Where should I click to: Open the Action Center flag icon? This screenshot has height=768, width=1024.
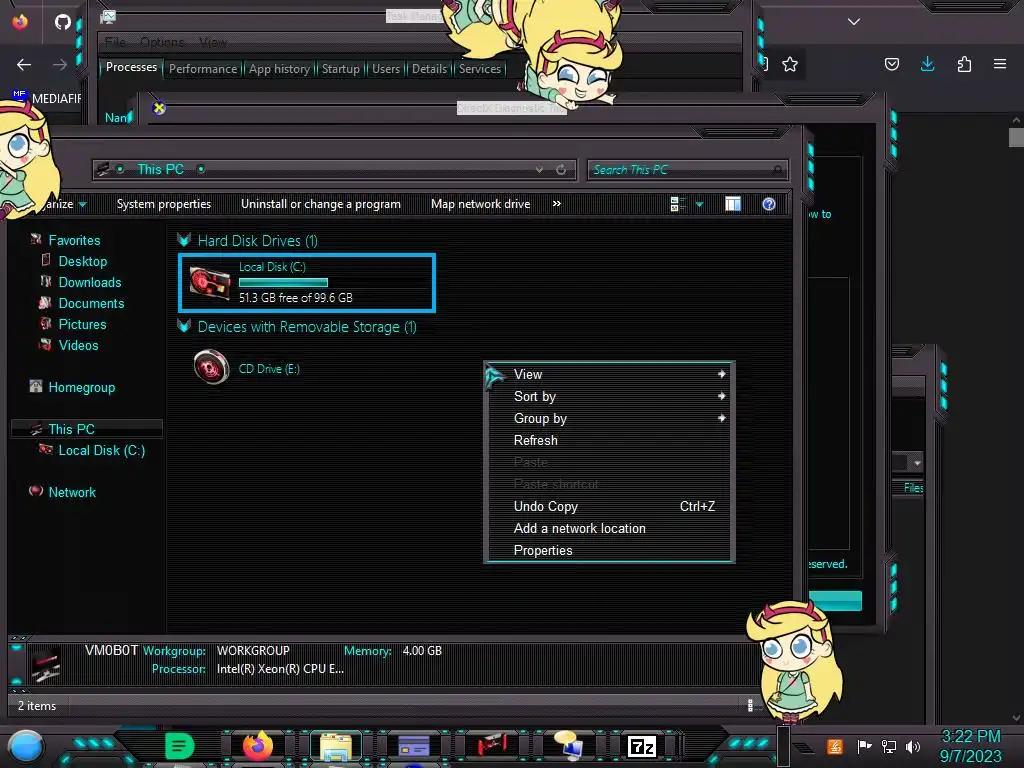click(864, 746)
